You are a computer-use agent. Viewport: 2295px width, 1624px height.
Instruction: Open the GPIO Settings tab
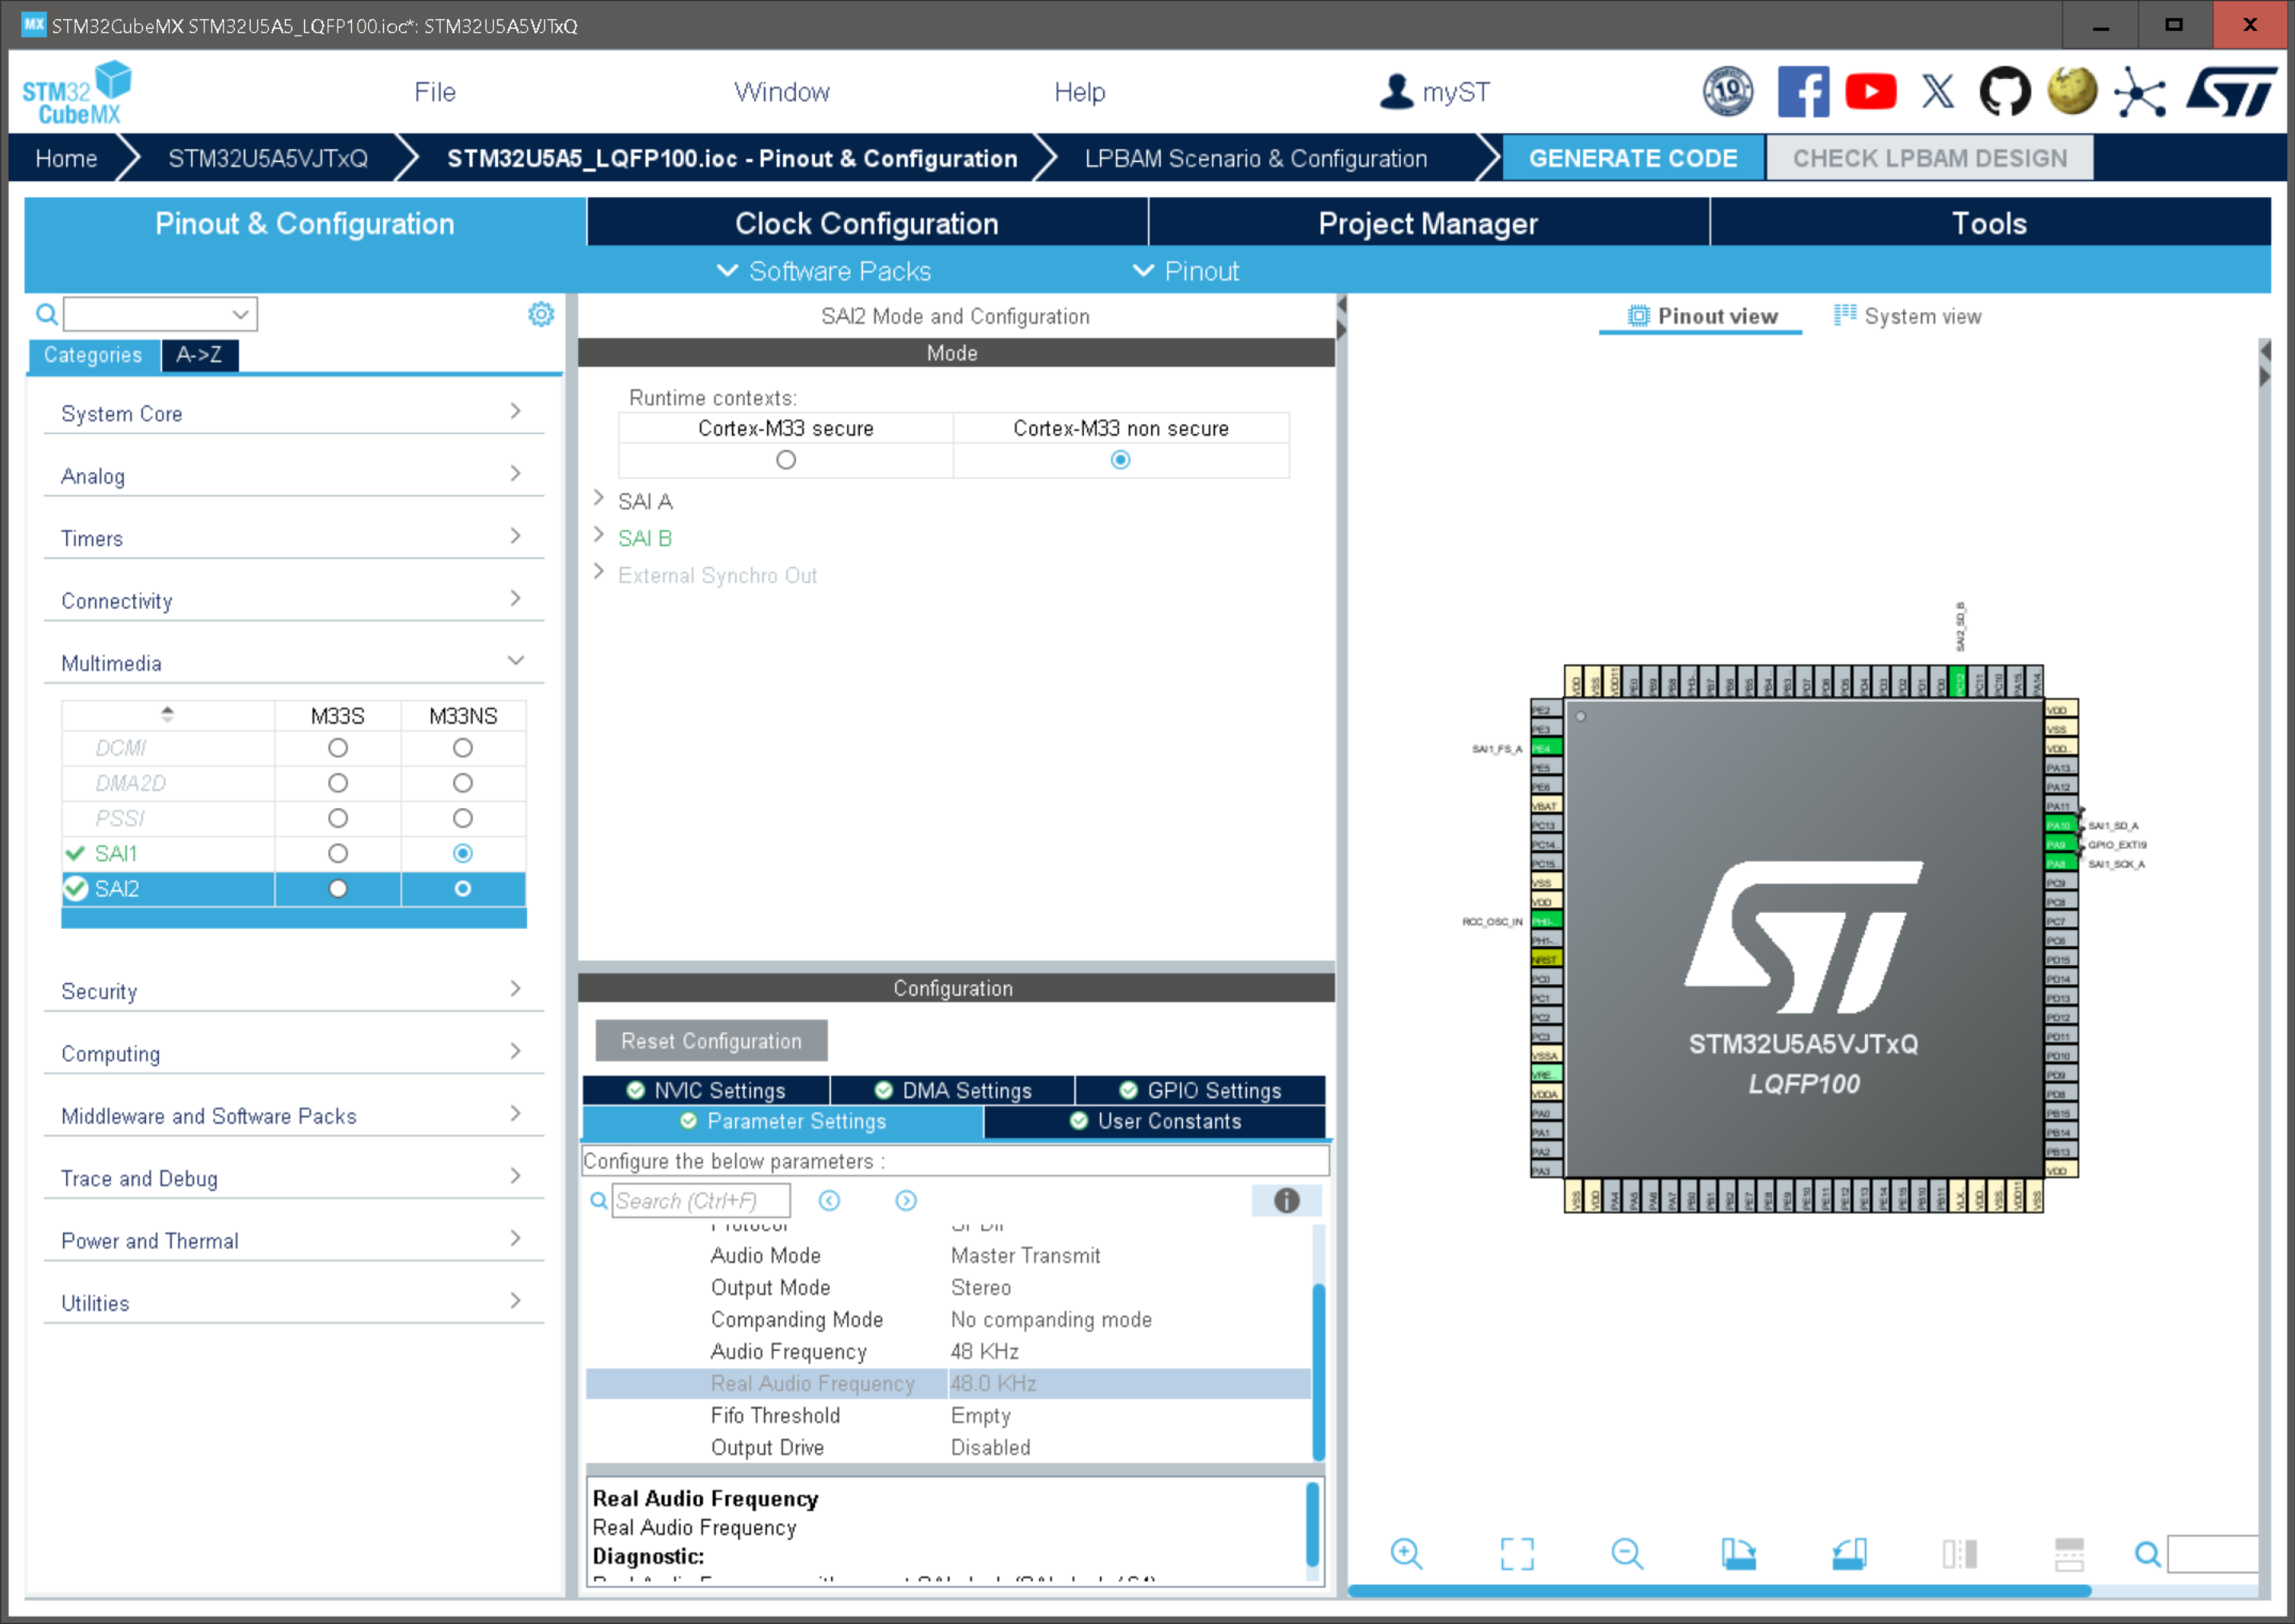1200,1090
